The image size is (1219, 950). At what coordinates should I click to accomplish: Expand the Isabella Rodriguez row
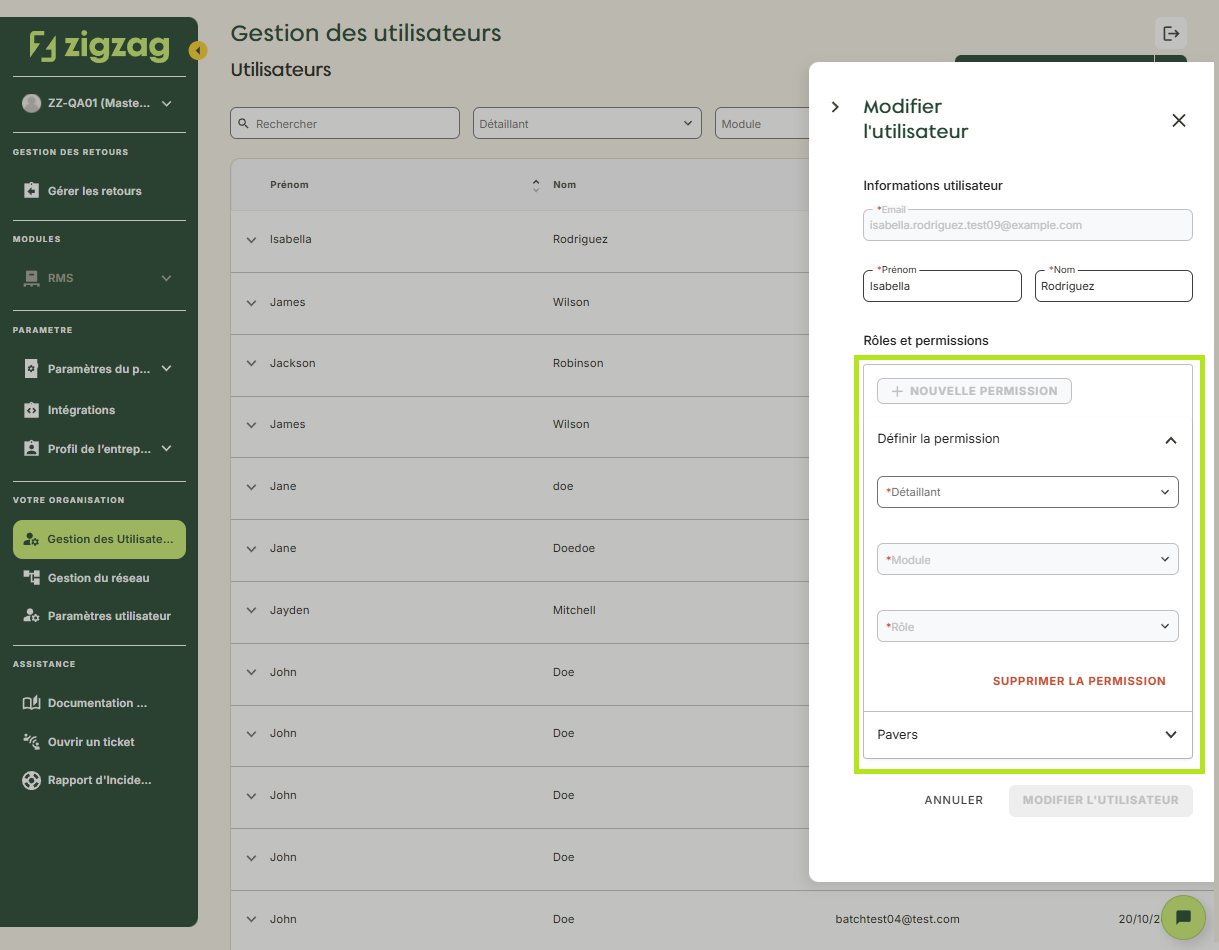pos(251,240)
